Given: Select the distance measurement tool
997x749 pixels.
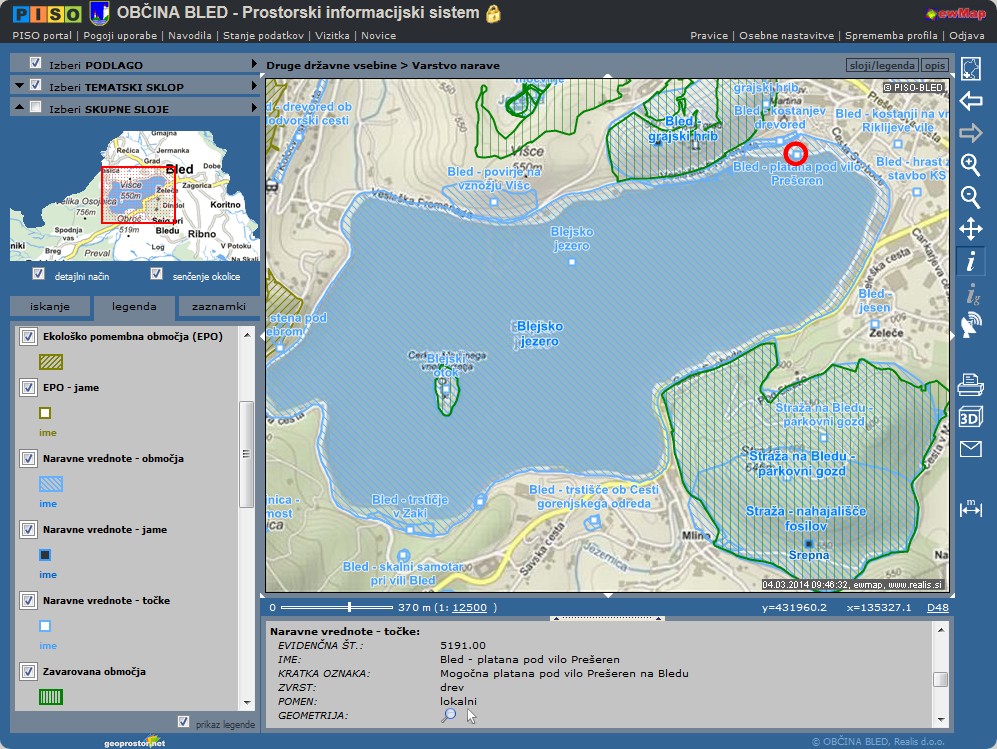Looking at the screenshot, I should [x=970, y=507].
